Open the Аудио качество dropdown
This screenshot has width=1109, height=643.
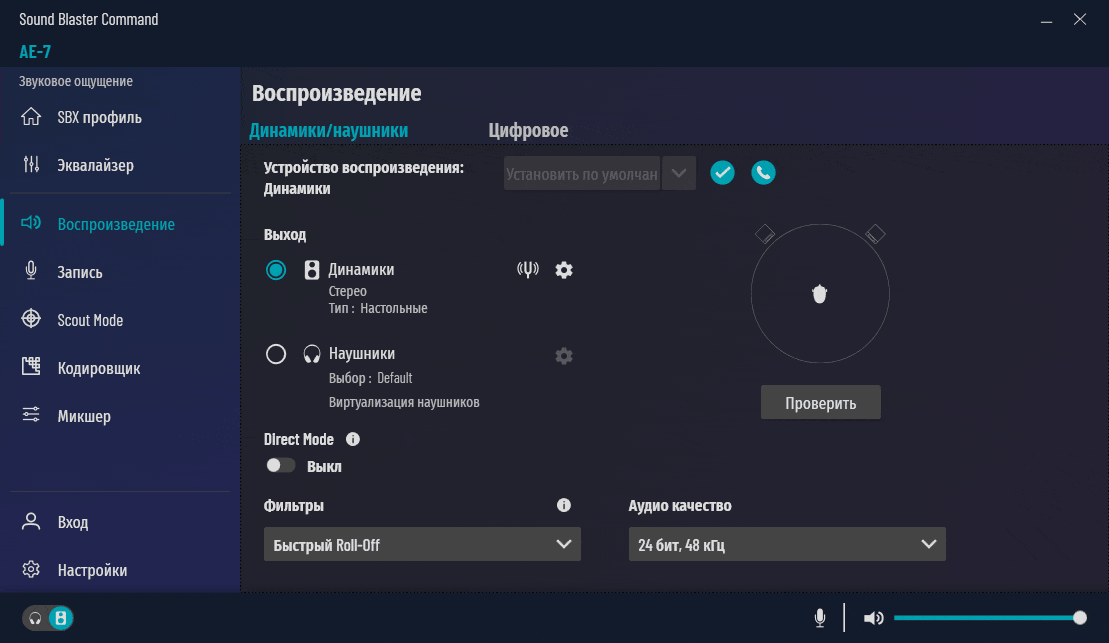pyautogui.click(x=786, y=545)
